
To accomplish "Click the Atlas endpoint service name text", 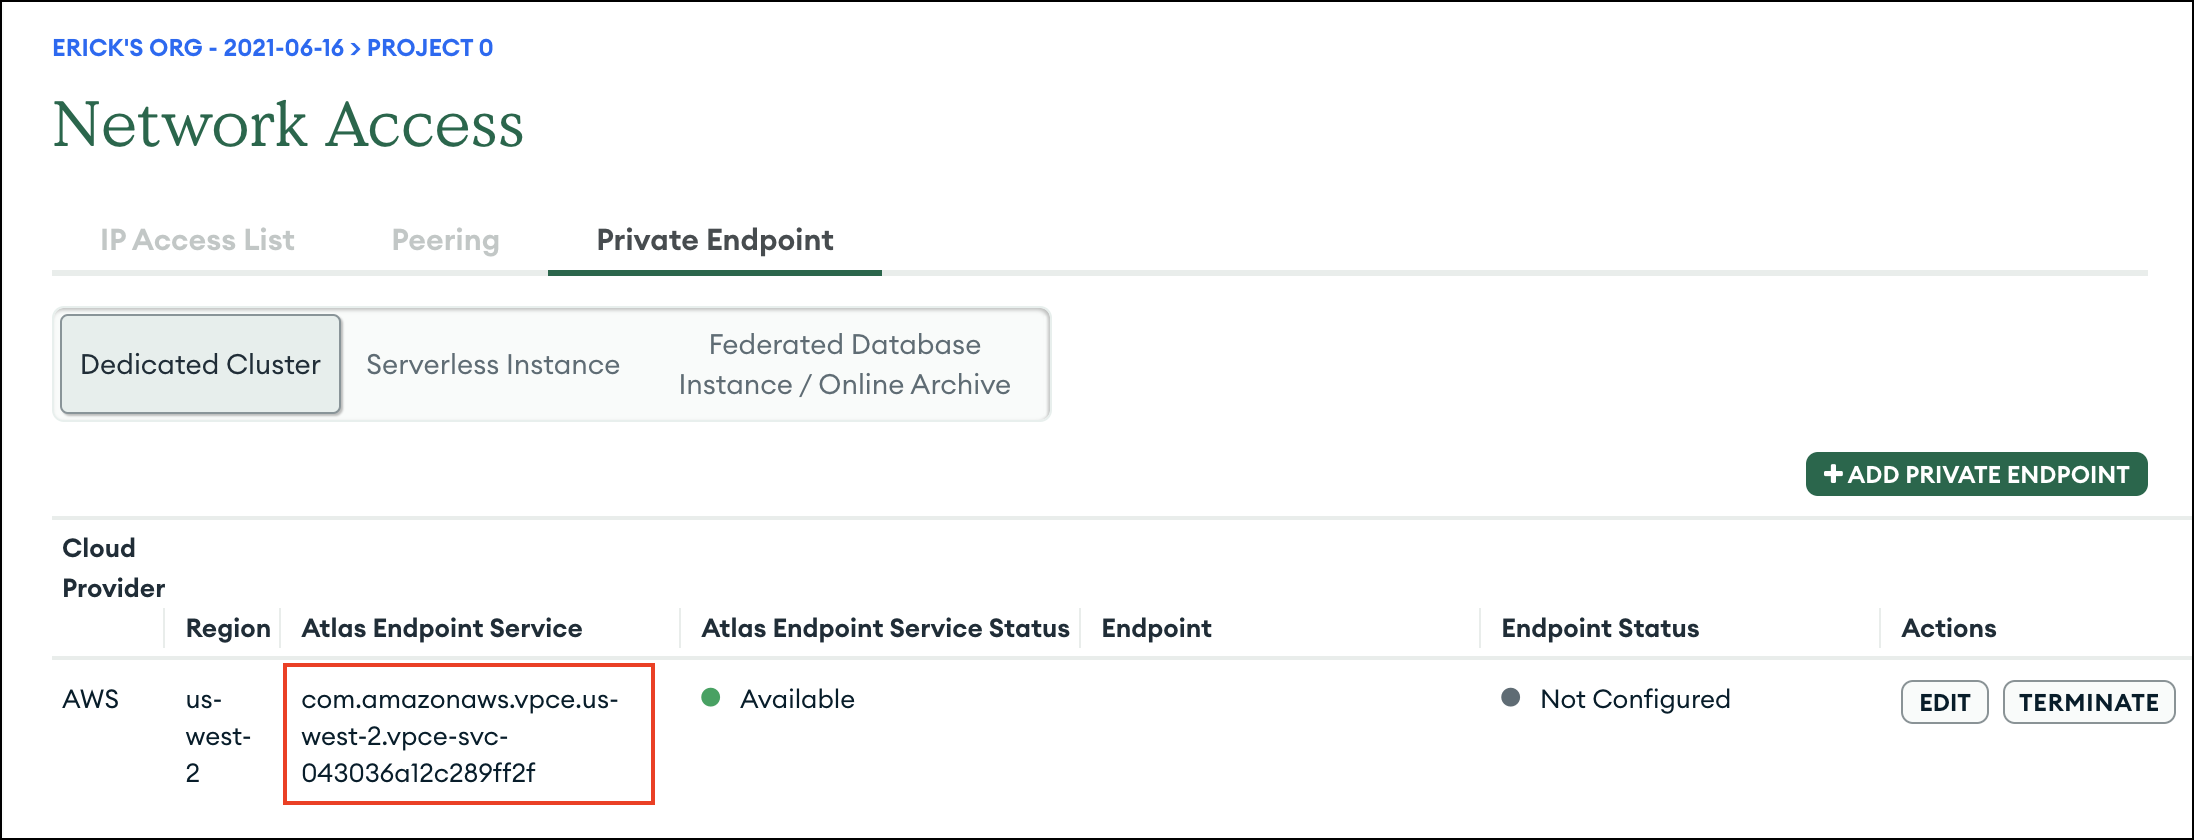I will coord(459,735).
